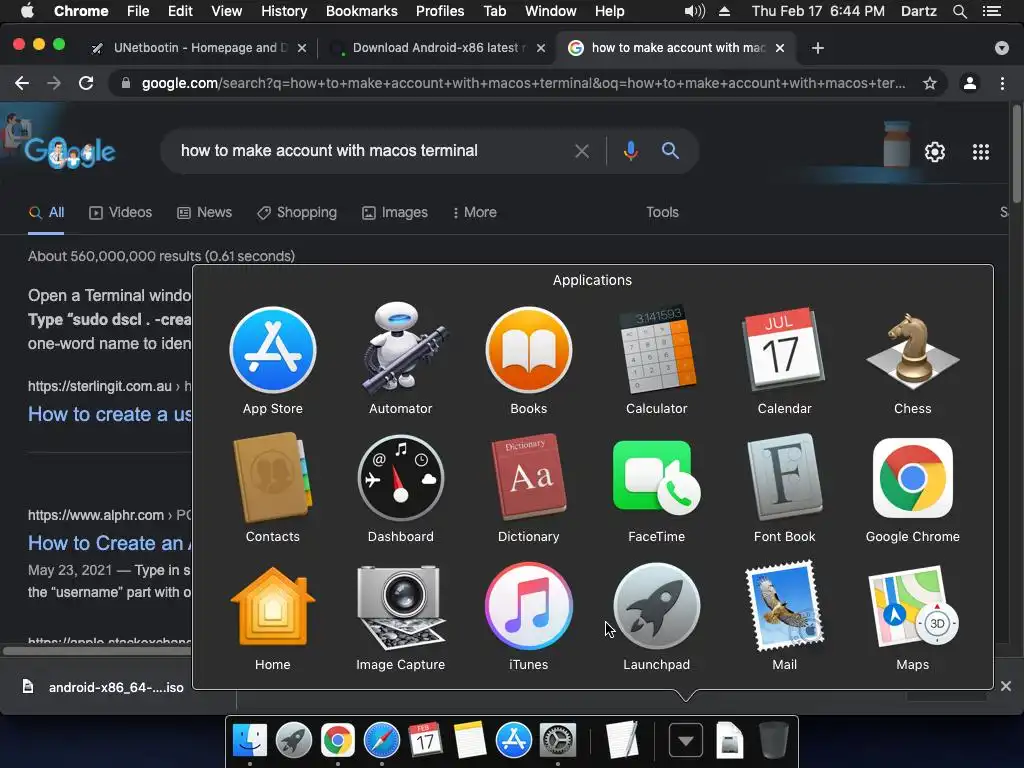Open a new Chrome tab
The width and height of the screenshot is (1024, 768).
tap(818, 48)
